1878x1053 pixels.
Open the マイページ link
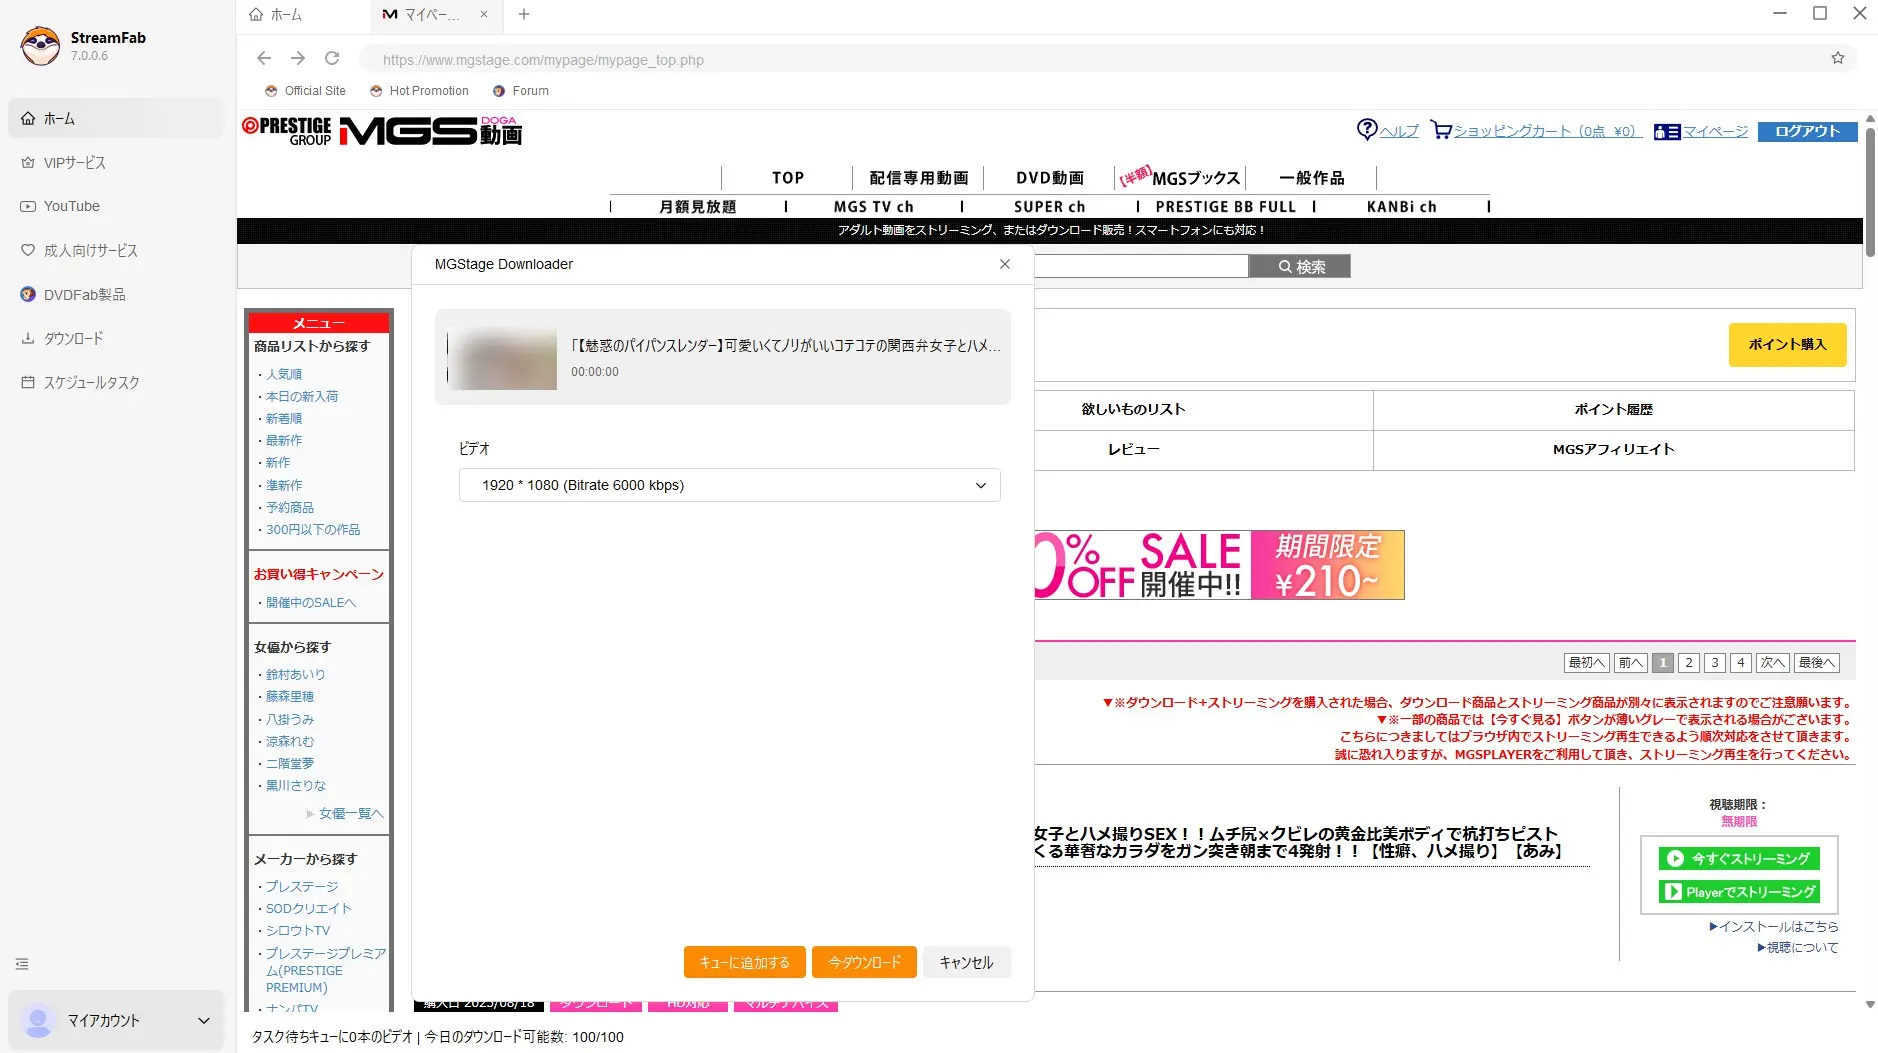click(1701, 131)
